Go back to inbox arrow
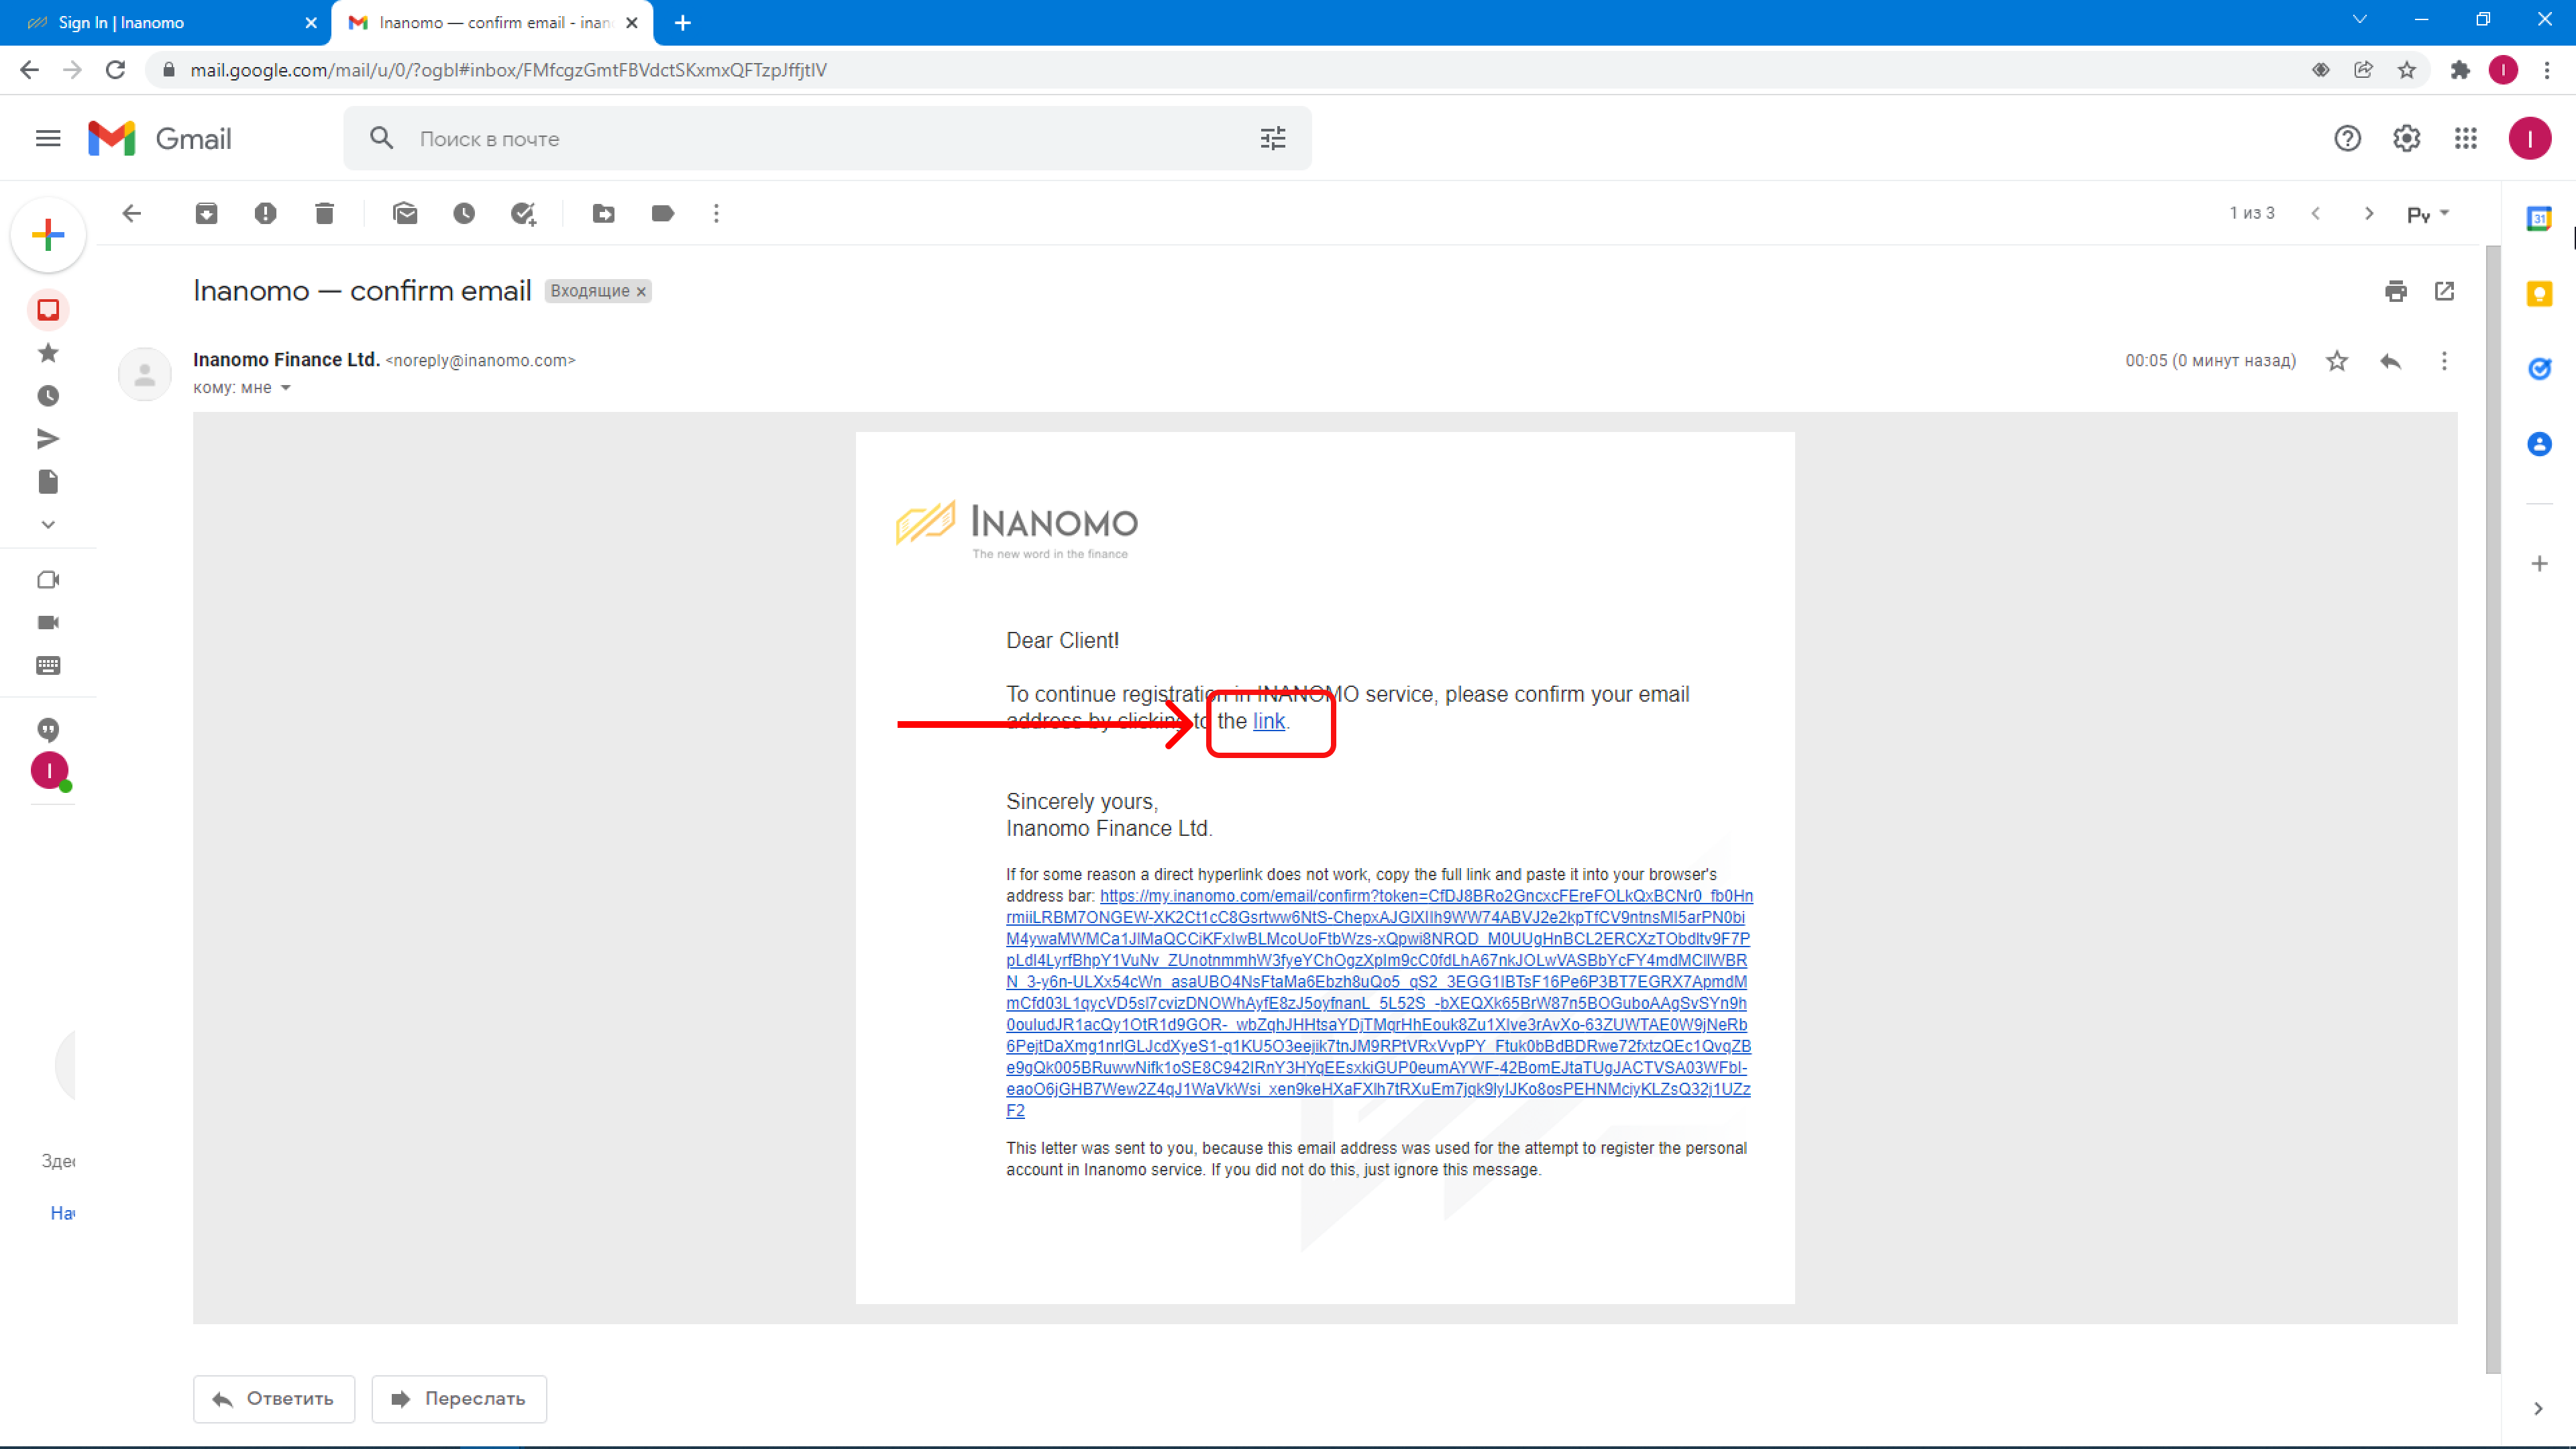Viewport: 2576px width, 1449px height. coord(132,213)
